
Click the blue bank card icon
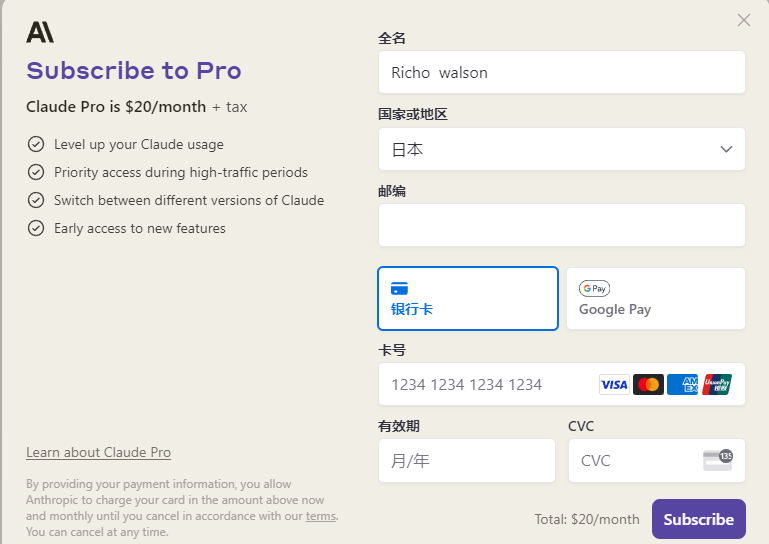(x=399, y=288)
